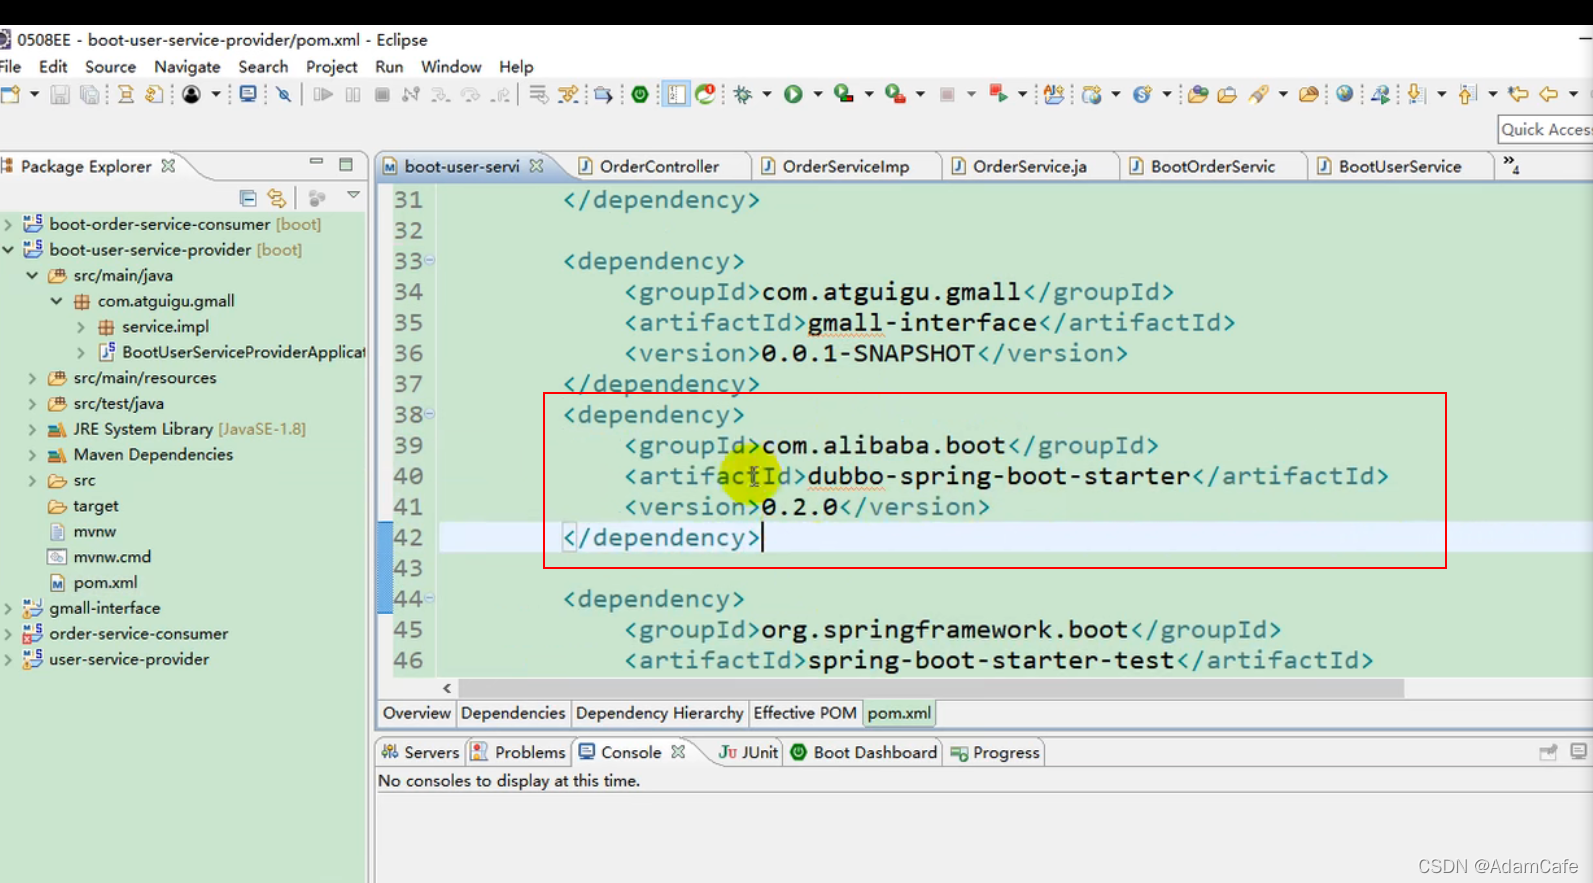
Task: Open the Back history dropdown arrow
Action: (x=1573, y=94)
